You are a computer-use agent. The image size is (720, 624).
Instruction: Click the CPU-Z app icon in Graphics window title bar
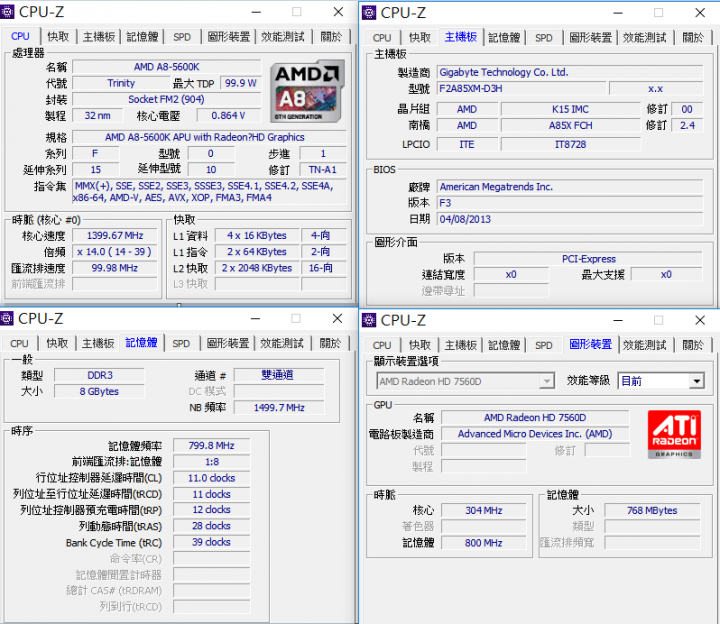[x=369, y=320]
